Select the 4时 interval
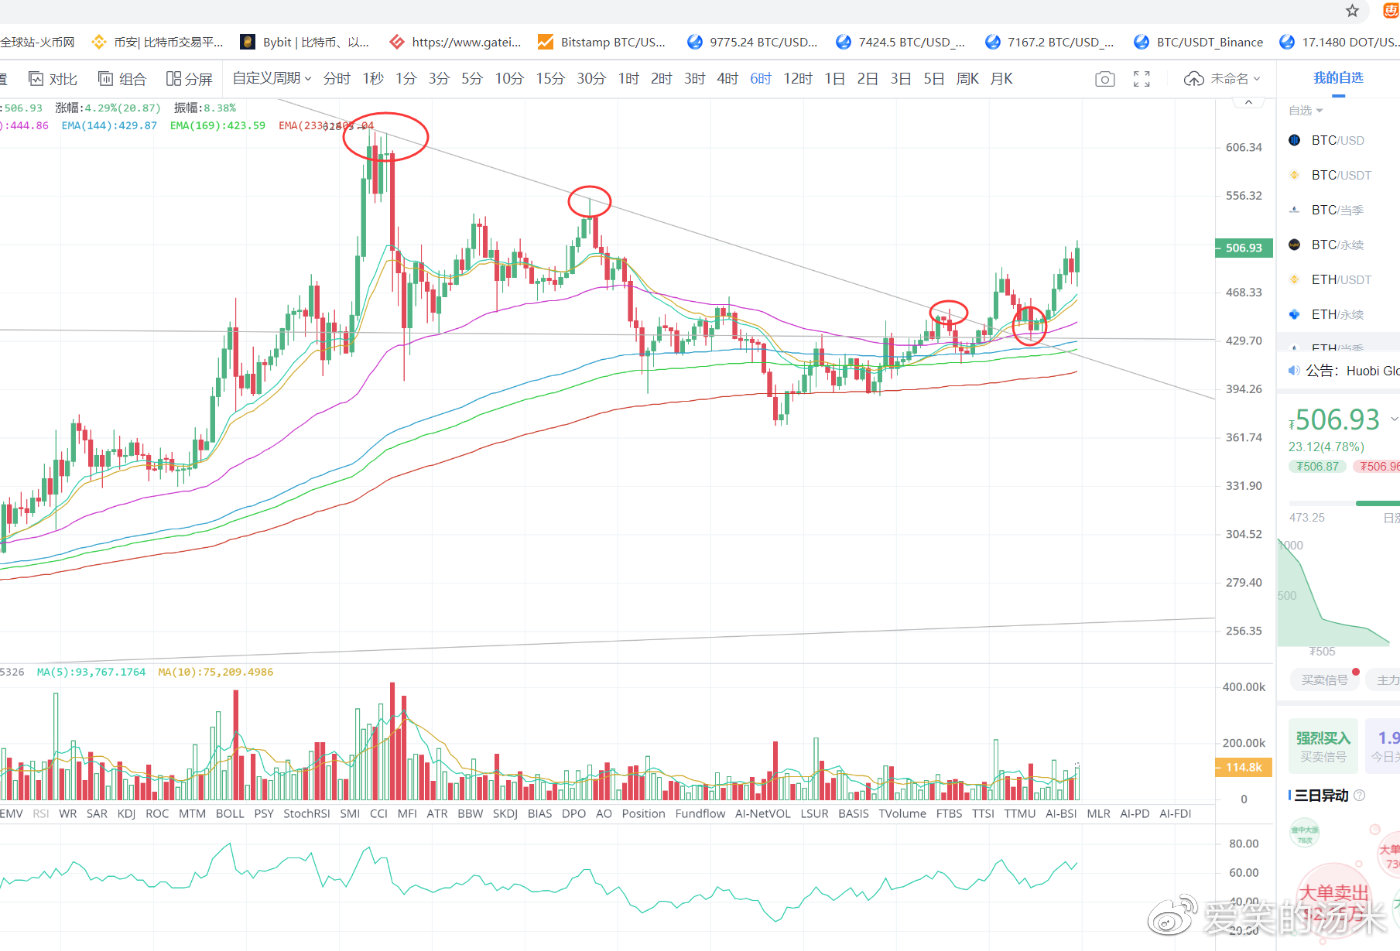Image resolution: width=1400 pixels, height=951 pixels. click(x=728, y=79)
